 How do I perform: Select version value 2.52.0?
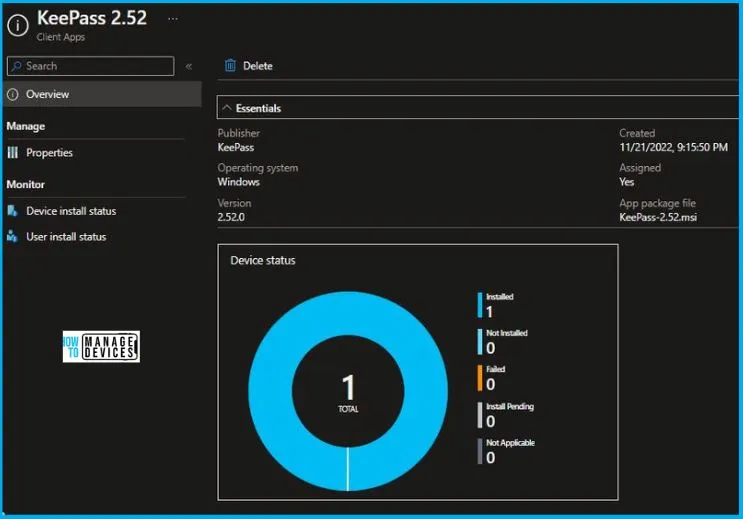pyautogui.click(x=231, y=217)
